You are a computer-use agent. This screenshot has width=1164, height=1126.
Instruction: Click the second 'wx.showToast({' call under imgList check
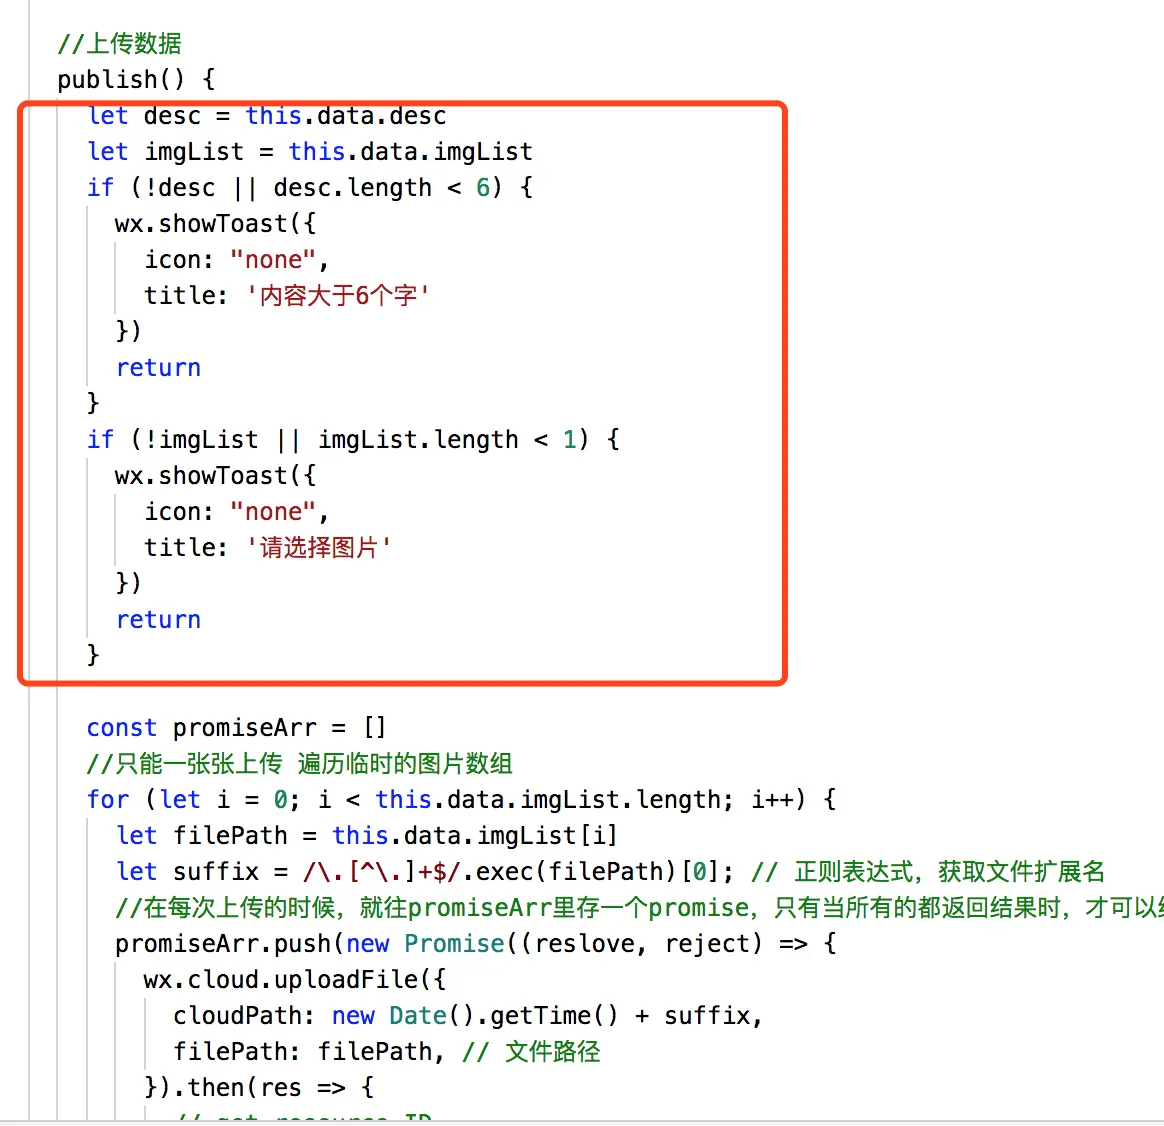point(215,476)
